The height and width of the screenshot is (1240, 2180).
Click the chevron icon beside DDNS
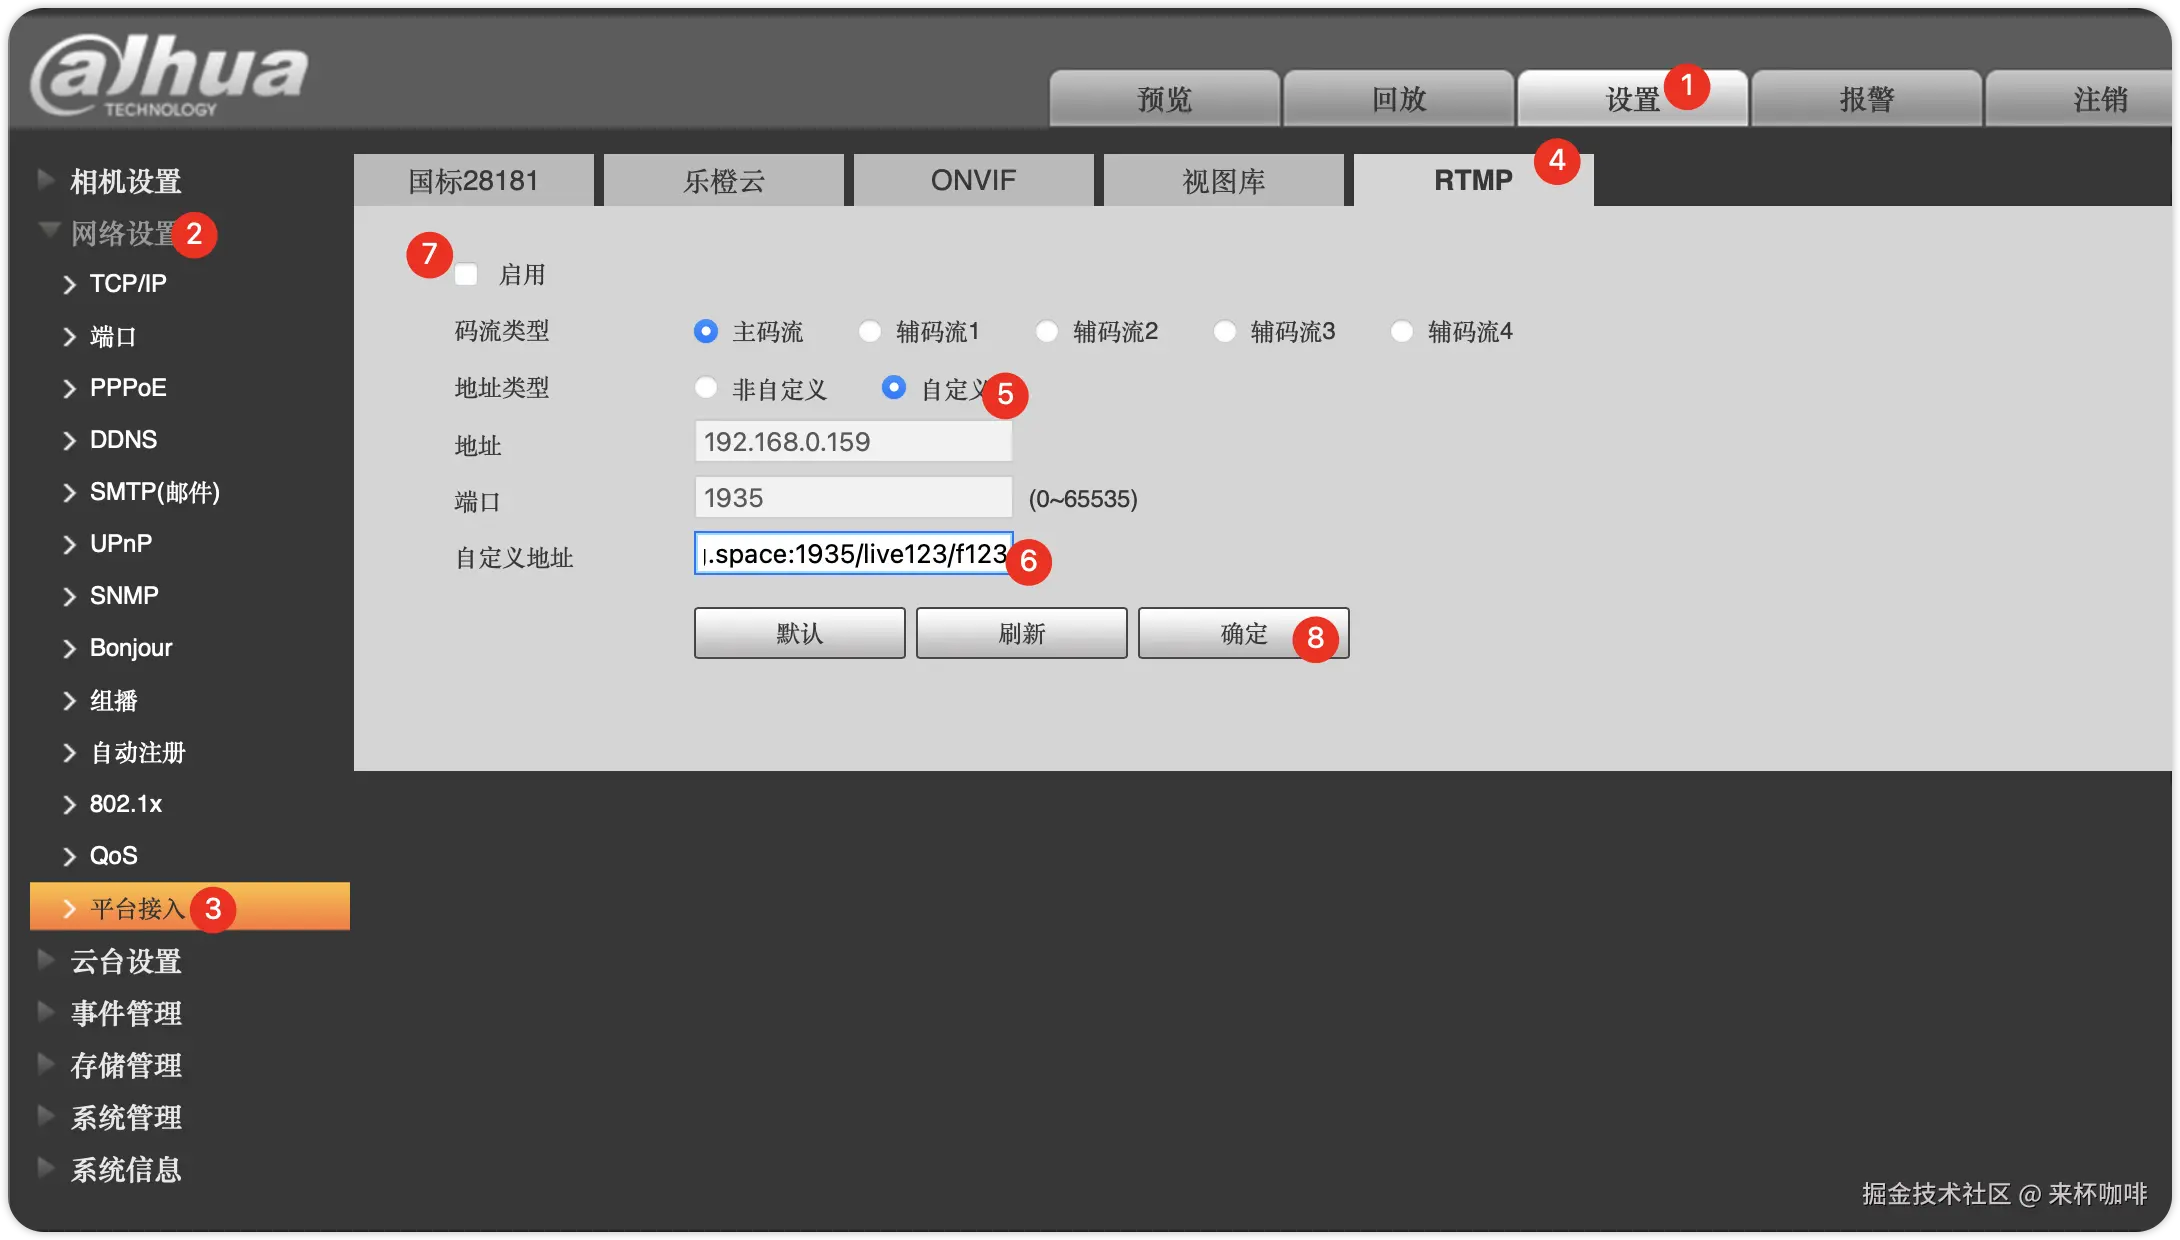[x=69, y=441]
